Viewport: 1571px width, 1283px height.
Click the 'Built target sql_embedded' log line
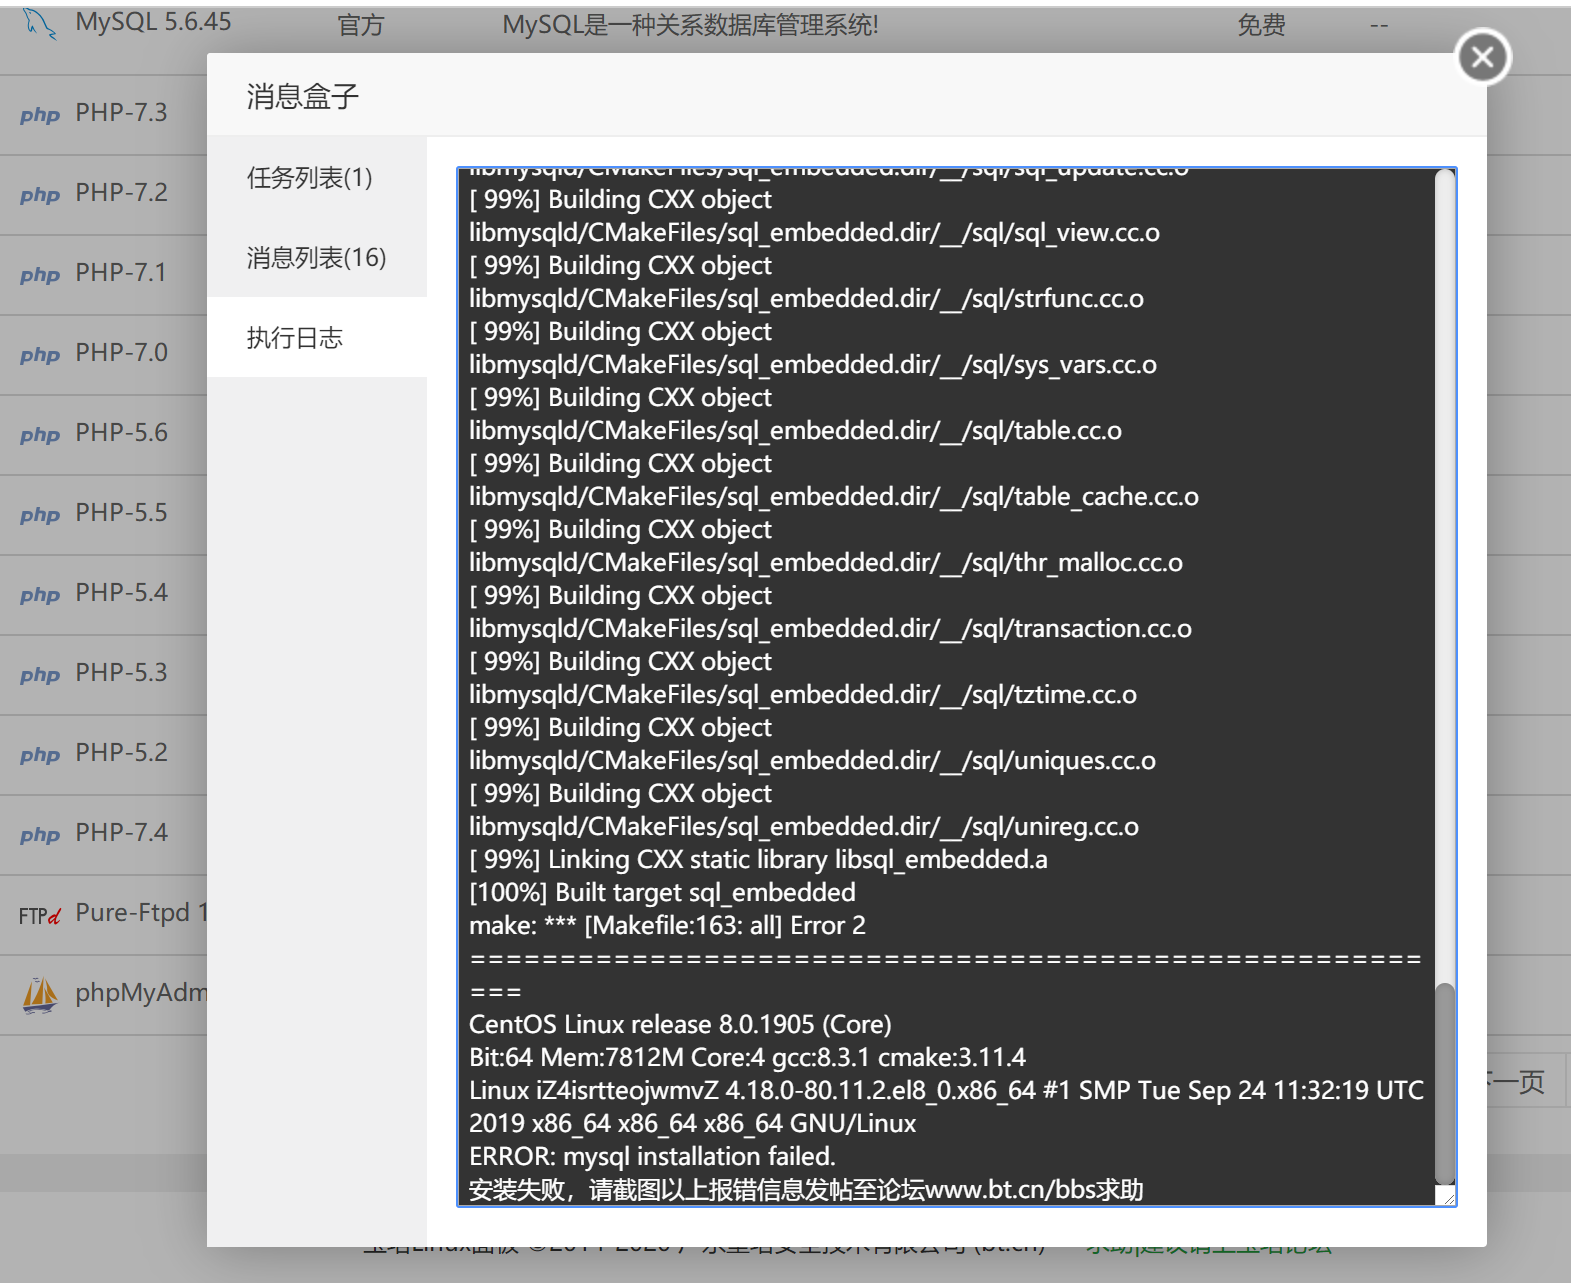662,892
